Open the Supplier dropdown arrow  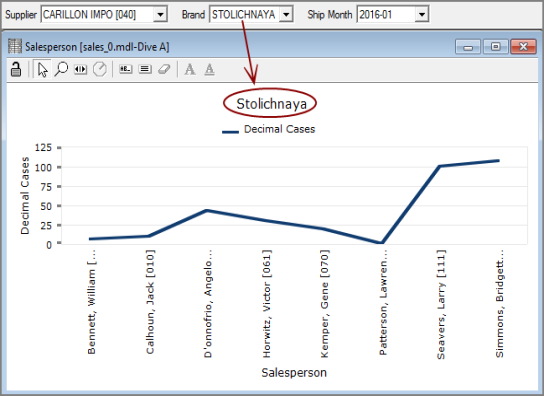point(160,15)
